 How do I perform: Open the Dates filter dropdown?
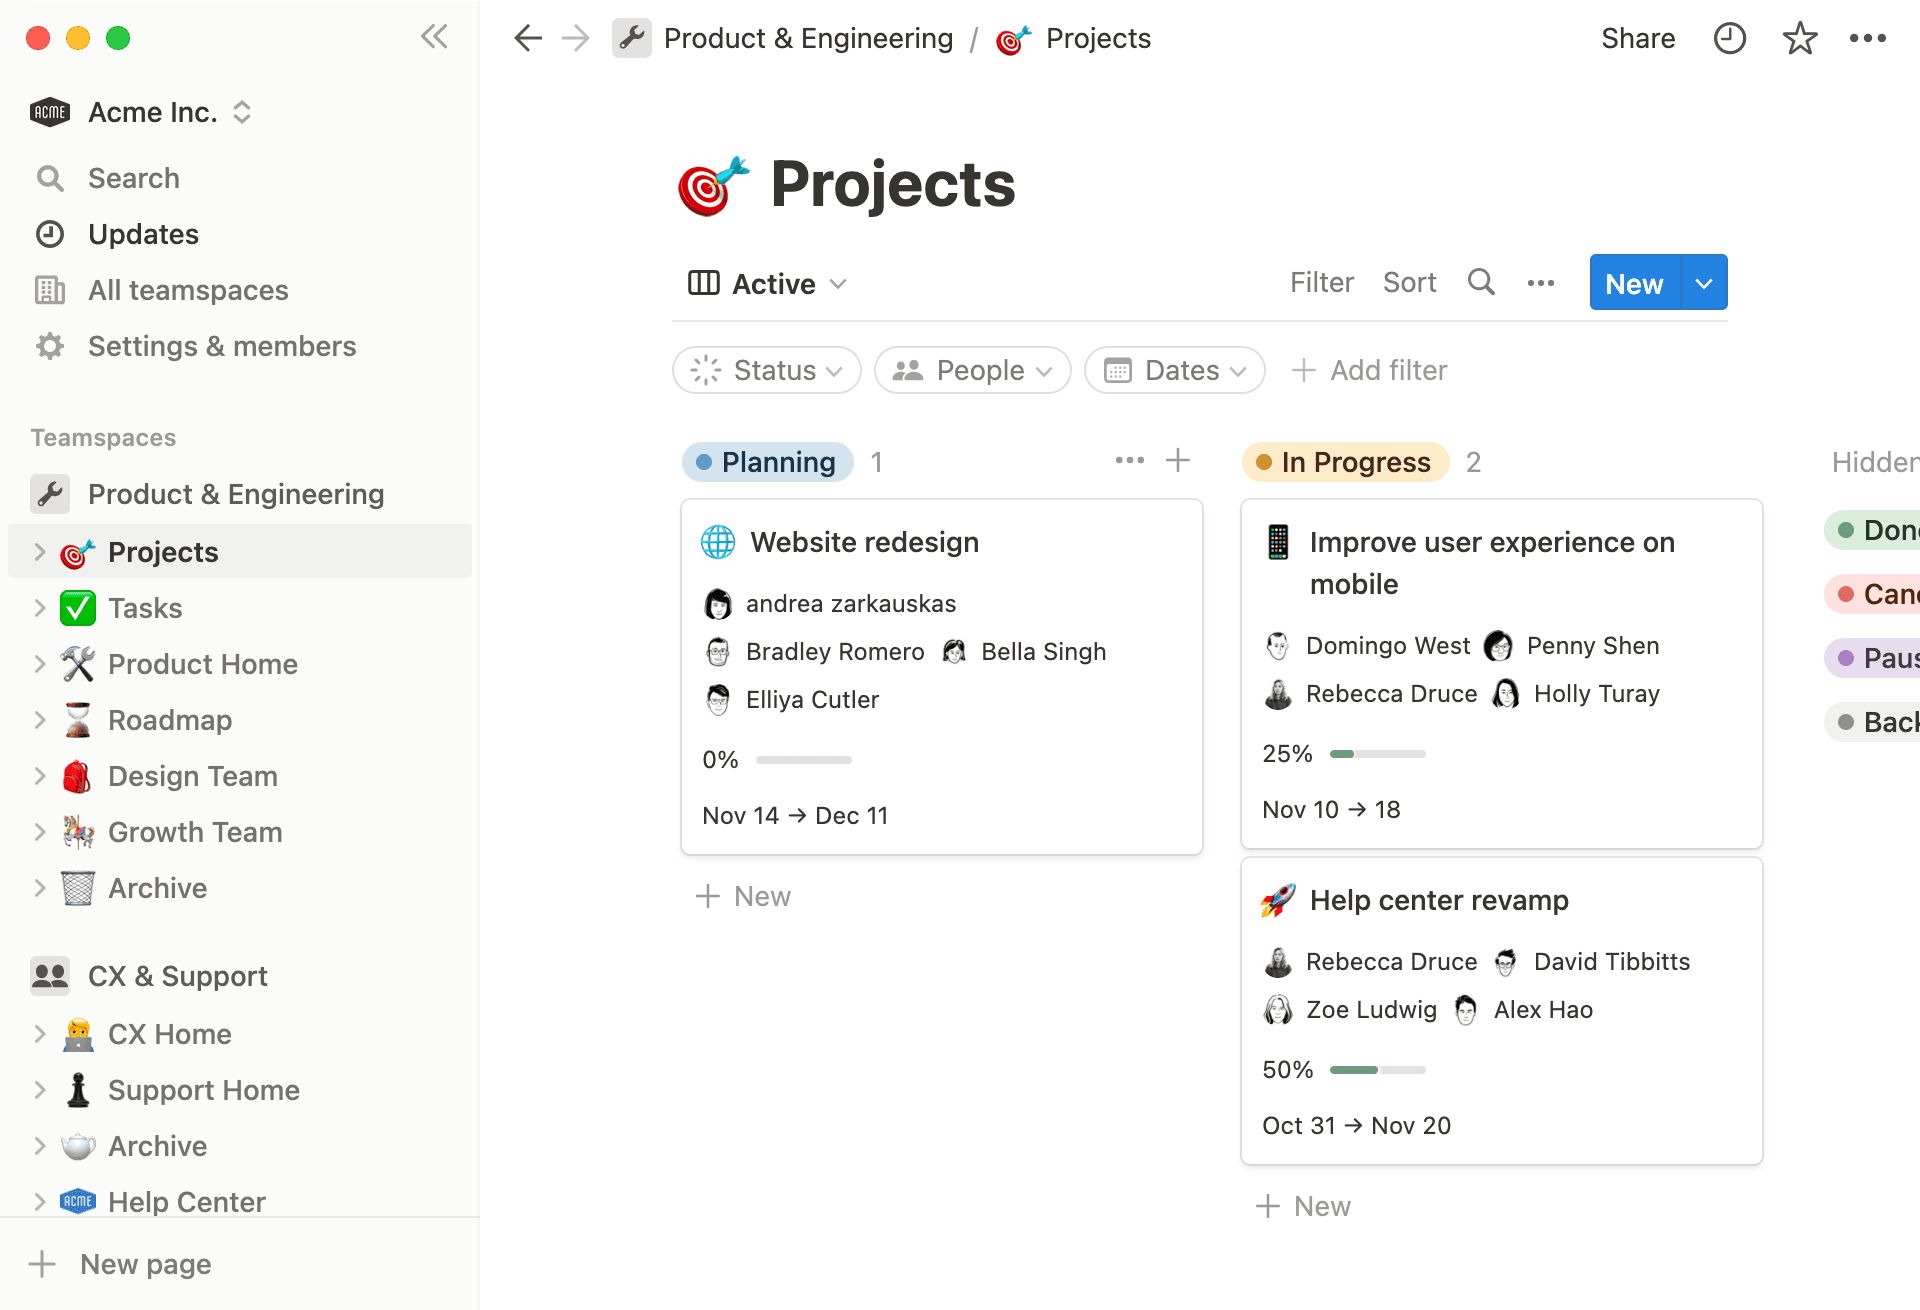tap(1174, 370)
